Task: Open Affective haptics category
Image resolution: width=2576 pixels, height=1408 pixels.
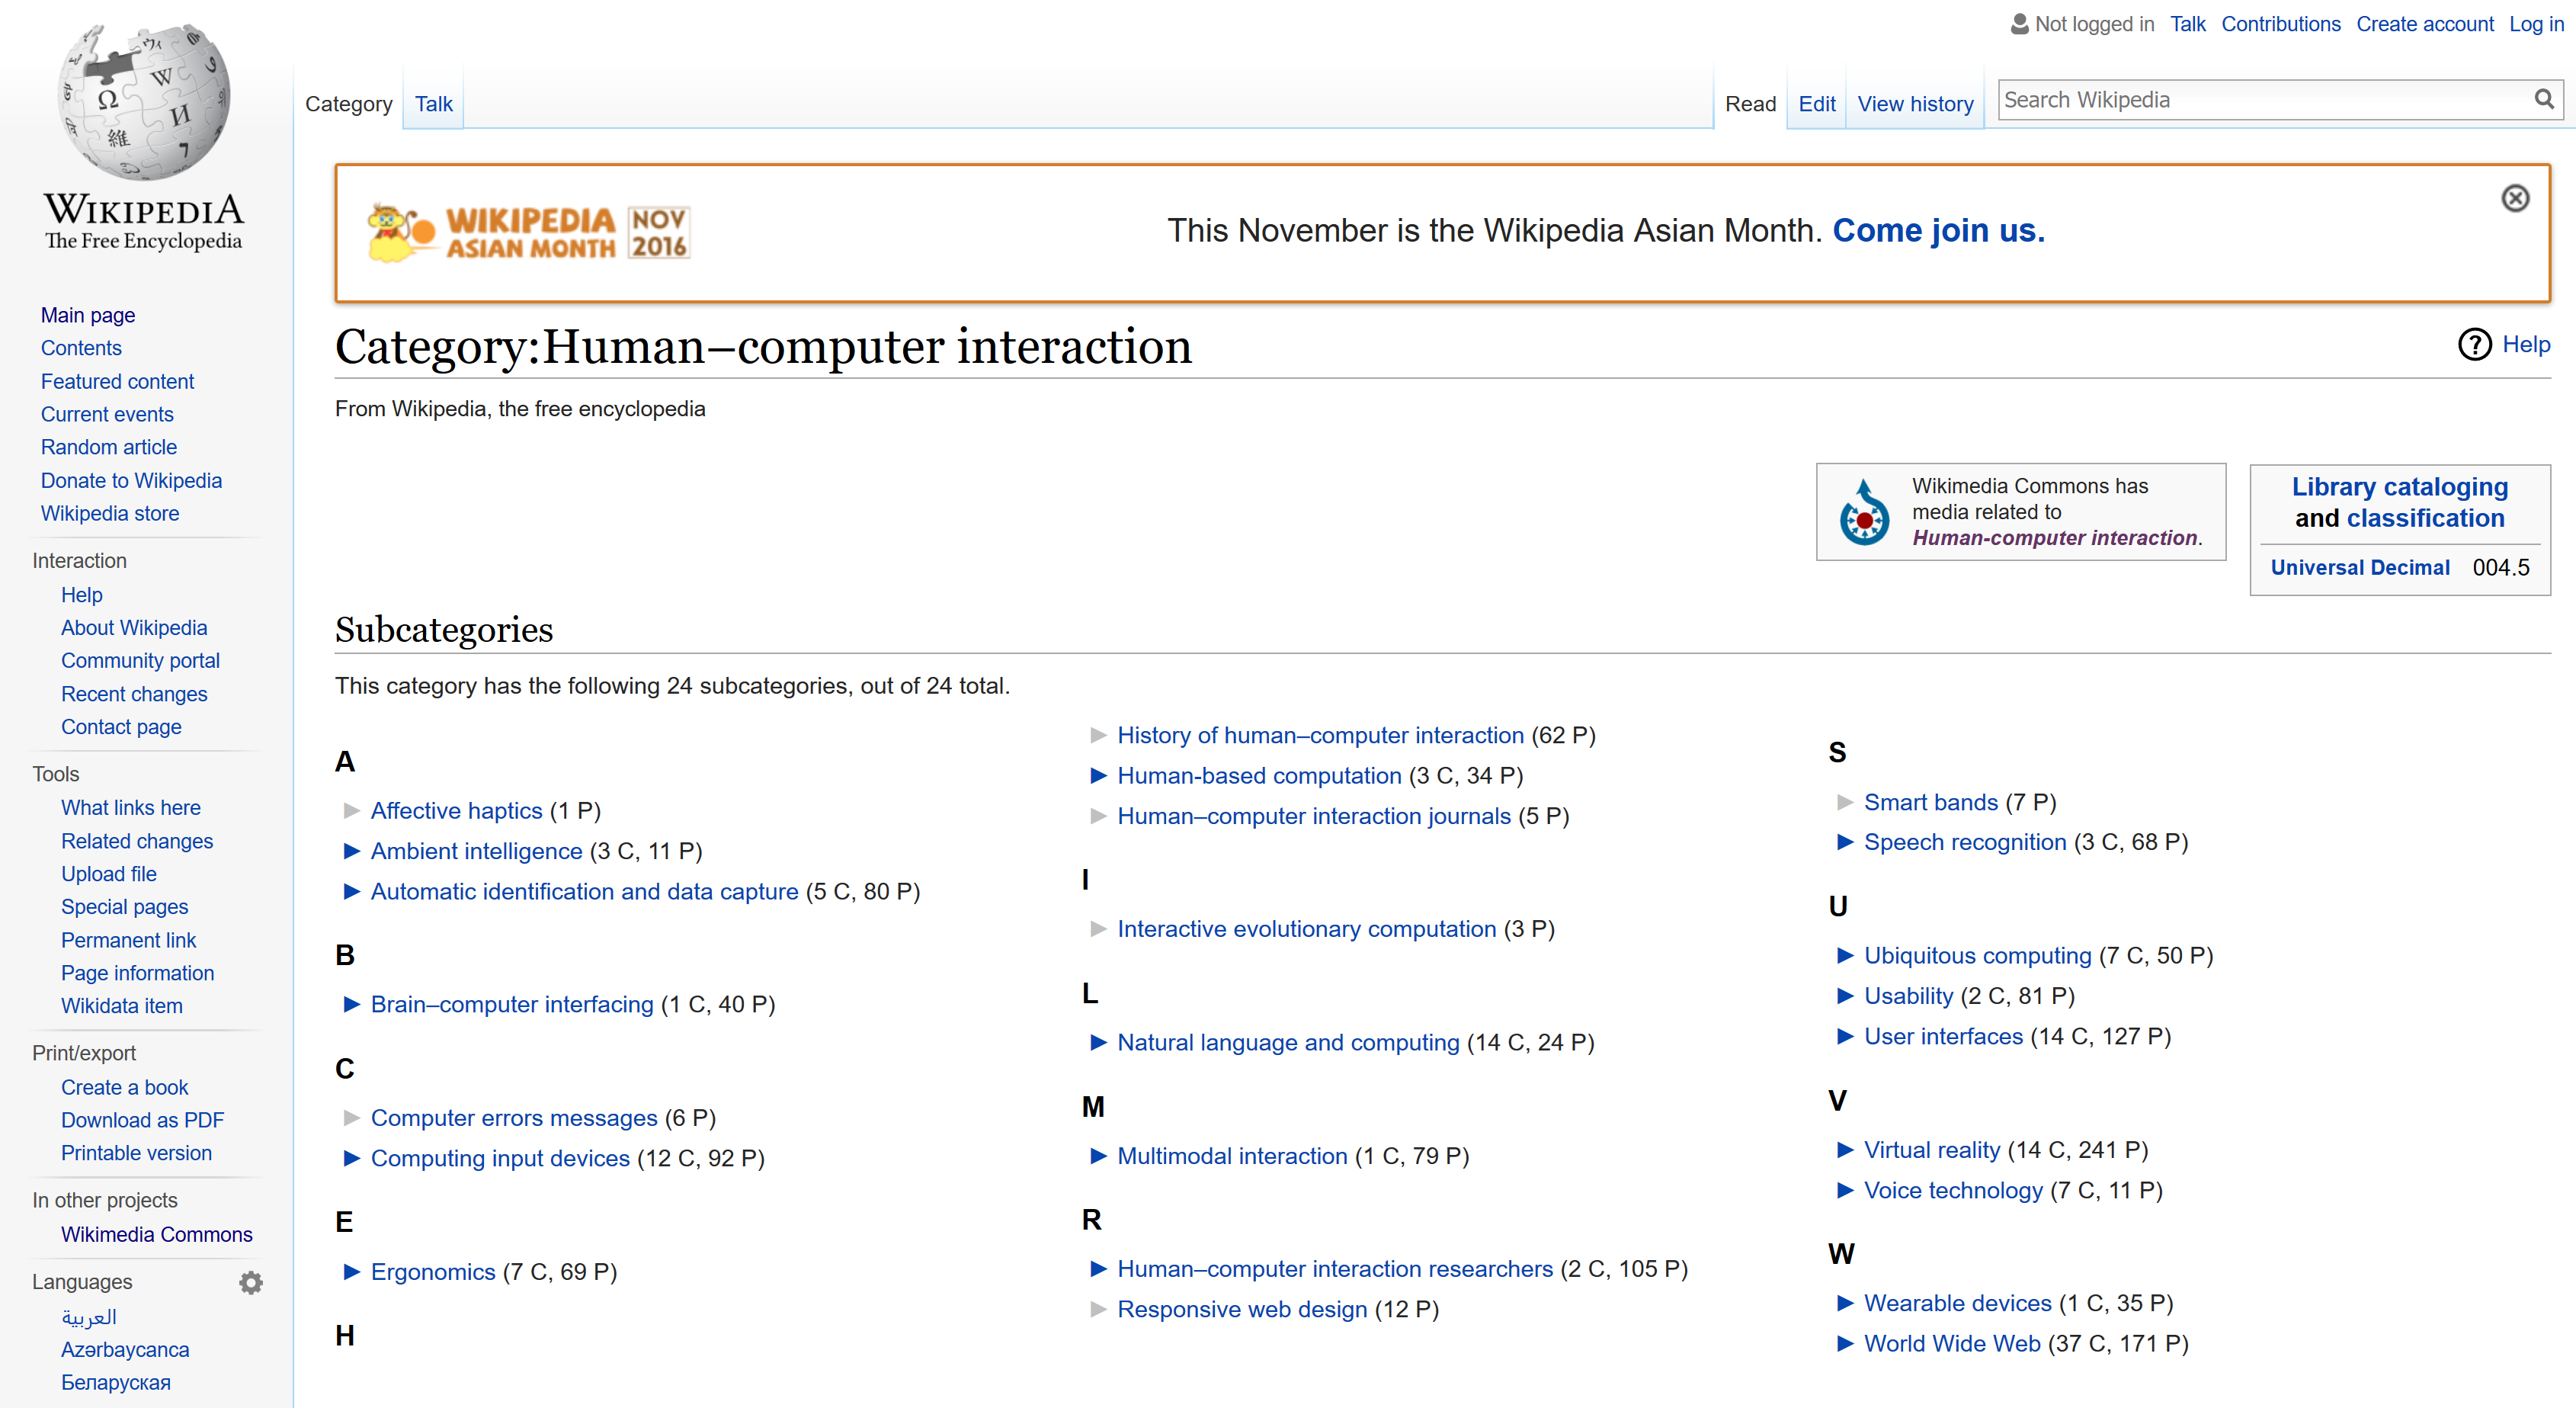Action: [456, 811]
